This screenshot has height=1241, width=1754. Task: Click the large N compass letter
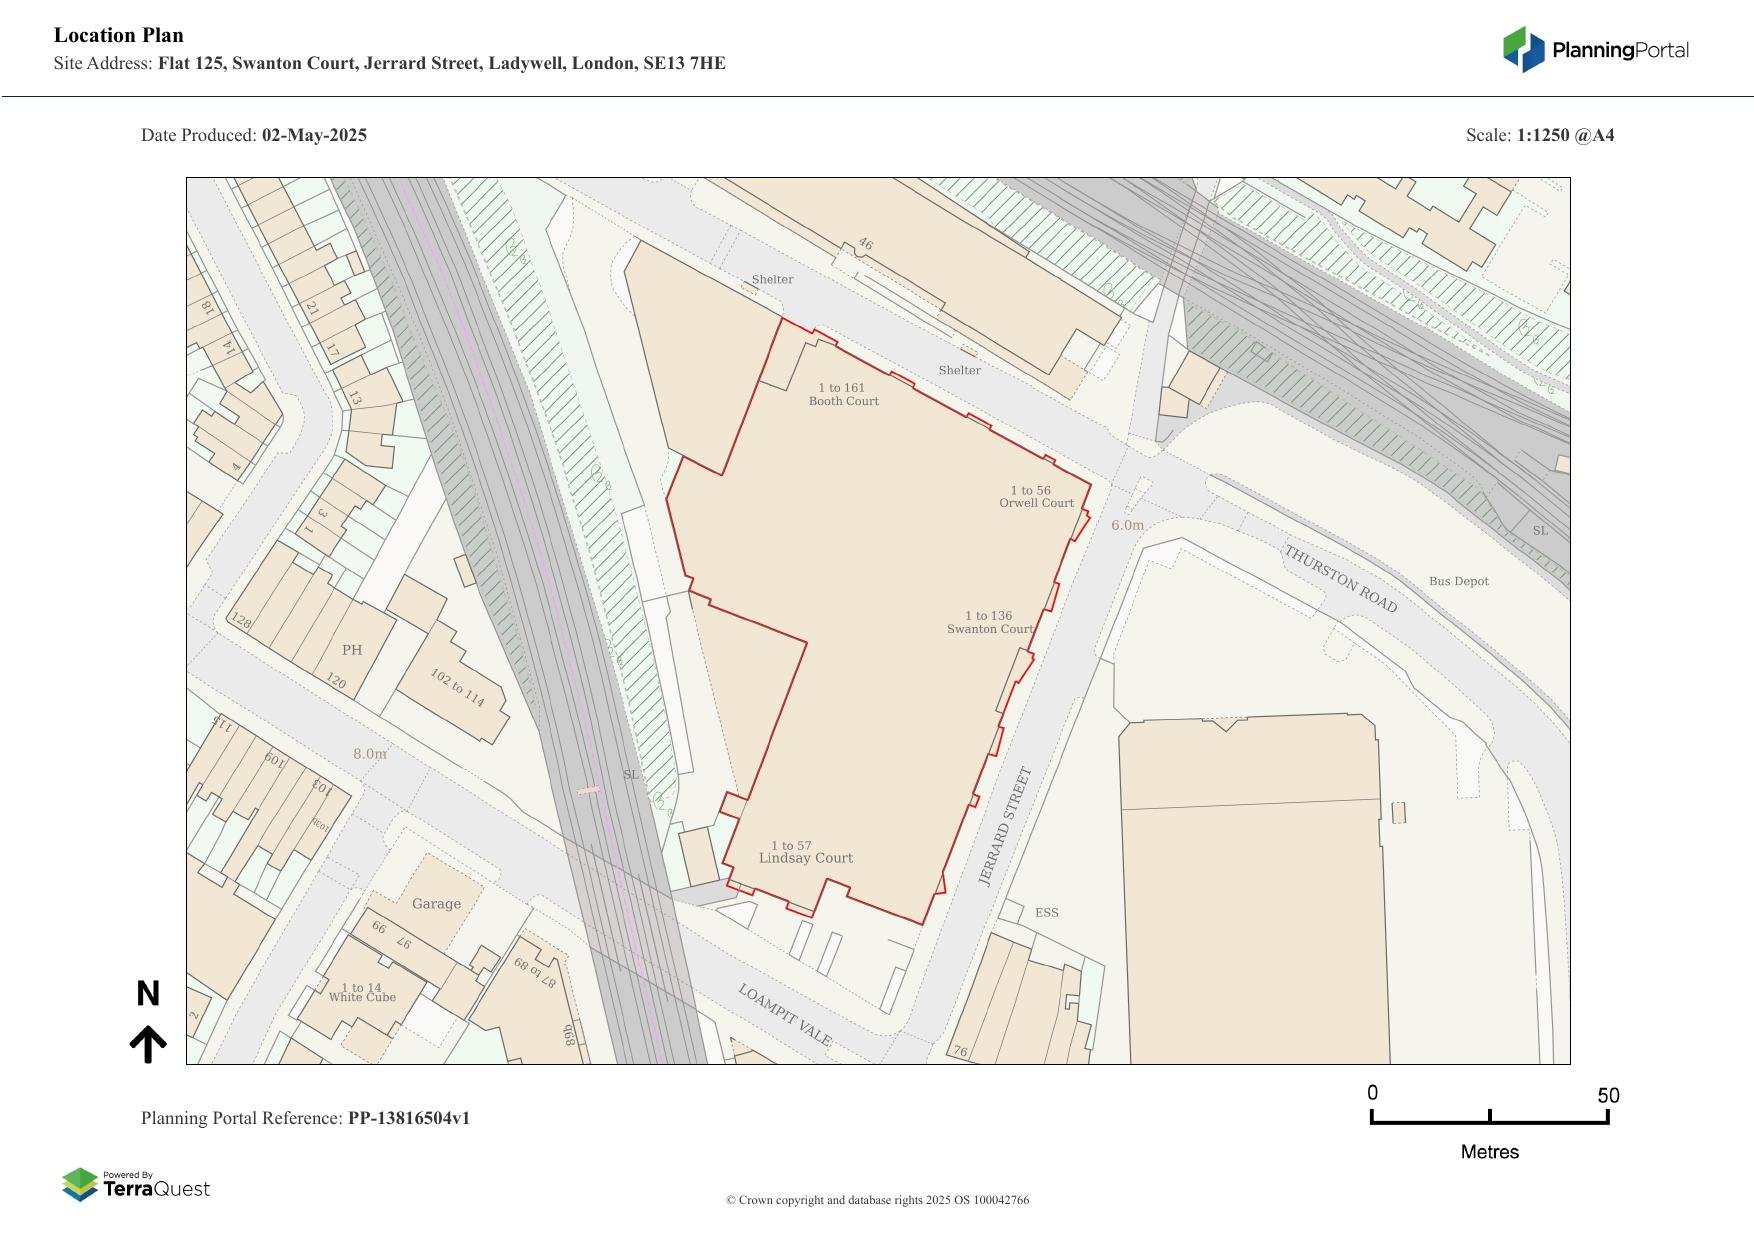(148, 994)
